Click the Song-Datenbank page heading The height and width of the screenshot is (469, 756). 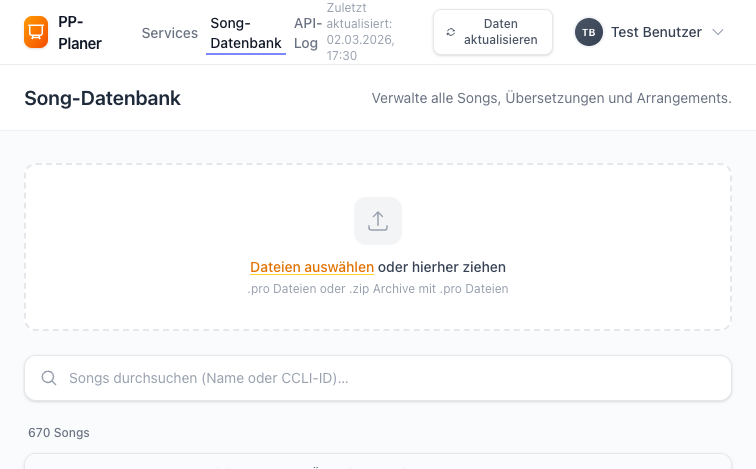[x=102, y=98]
